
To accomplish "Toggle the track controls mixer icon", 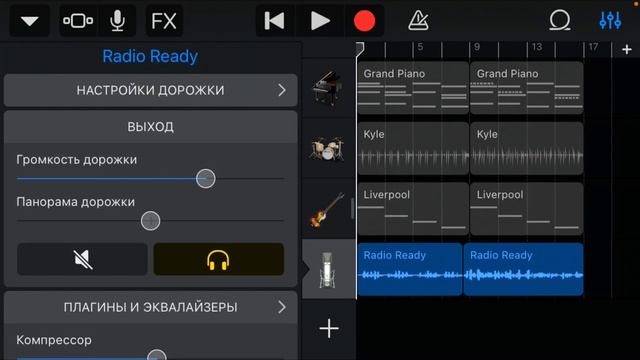I will (x=610, y=20).
